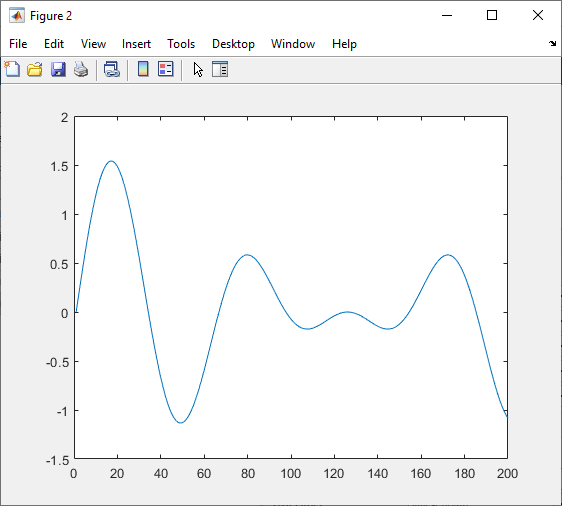Click the MATLAB logo in the title bar
This screenshot has width=562, height=506.
(17, 15)
